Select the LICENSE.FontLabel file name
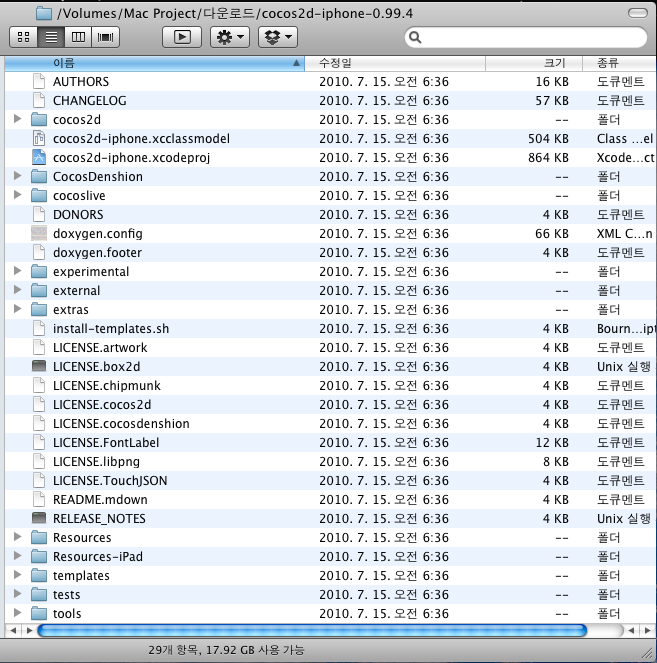The image size is (657, 663). (x=106, y=443)
